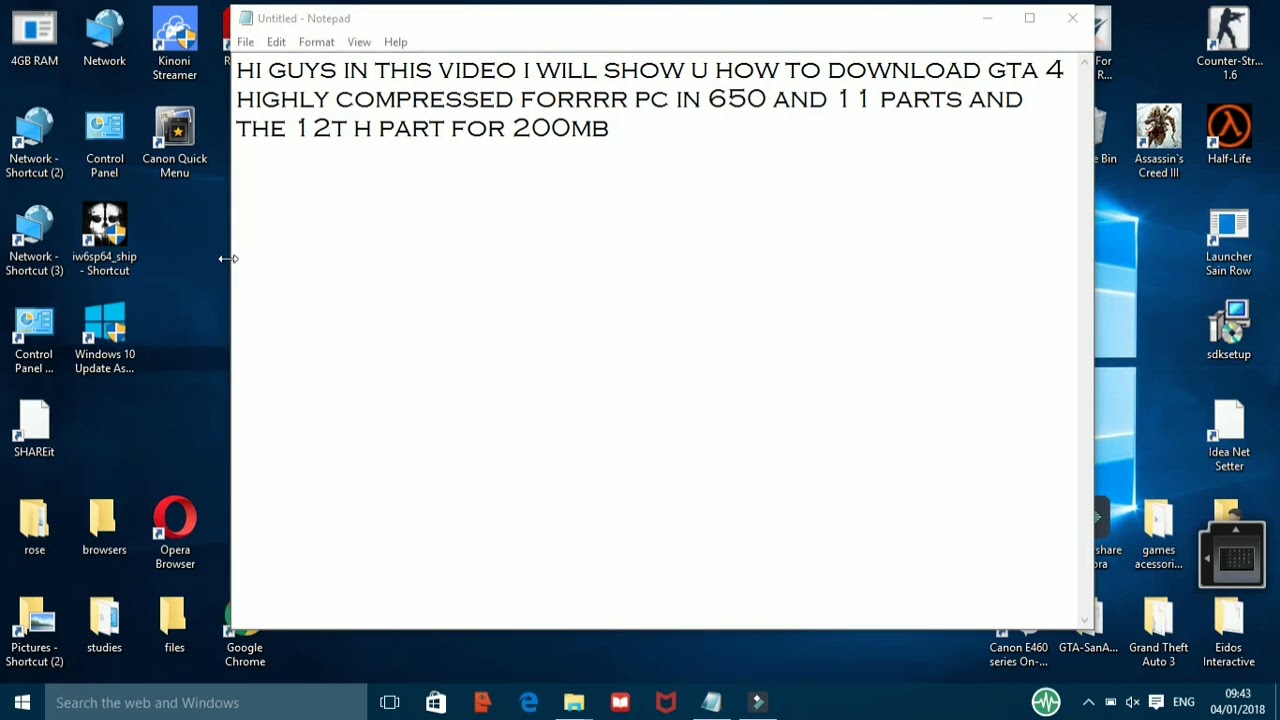Open the View menu in Notepad
1280x720 pixels.
point(359,42)
